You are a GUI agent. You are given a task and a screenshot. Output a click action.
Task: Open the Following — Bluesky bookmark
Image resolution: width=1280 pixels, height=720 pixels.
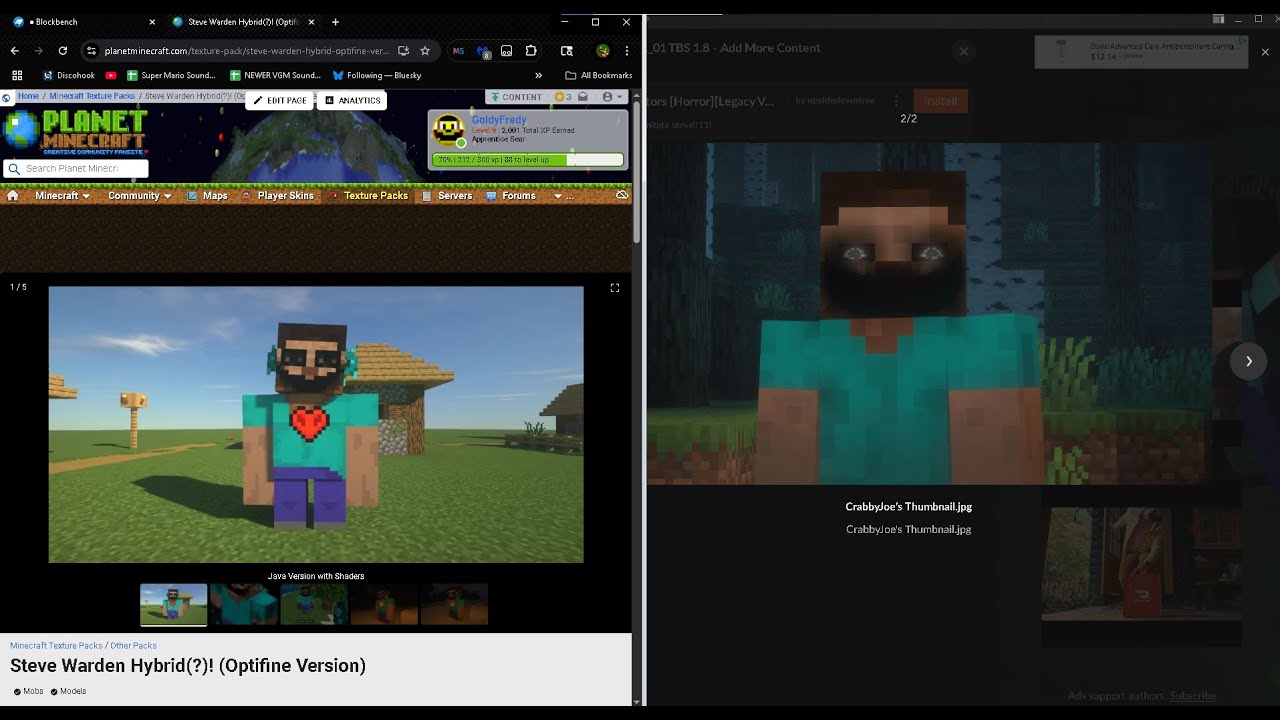pyautogui.click(x=377, y=75)
